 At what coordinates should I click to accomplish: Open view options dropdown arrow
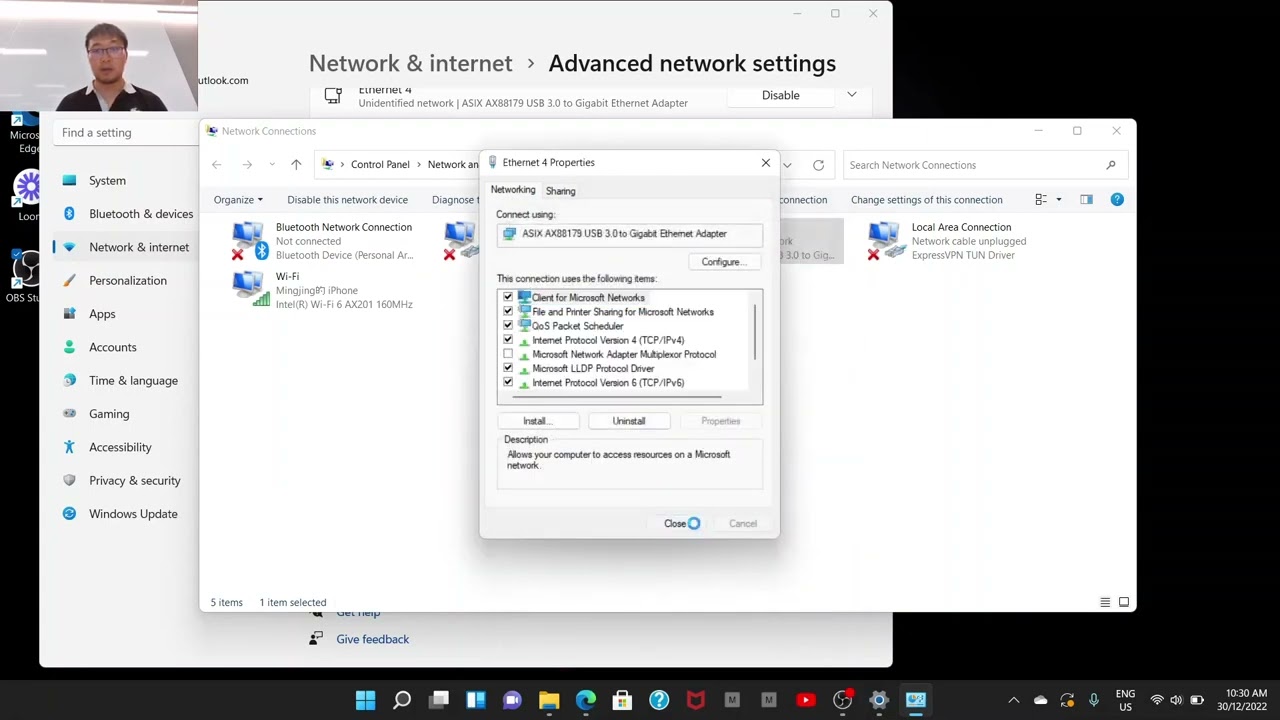click(x=1059, y=200)
